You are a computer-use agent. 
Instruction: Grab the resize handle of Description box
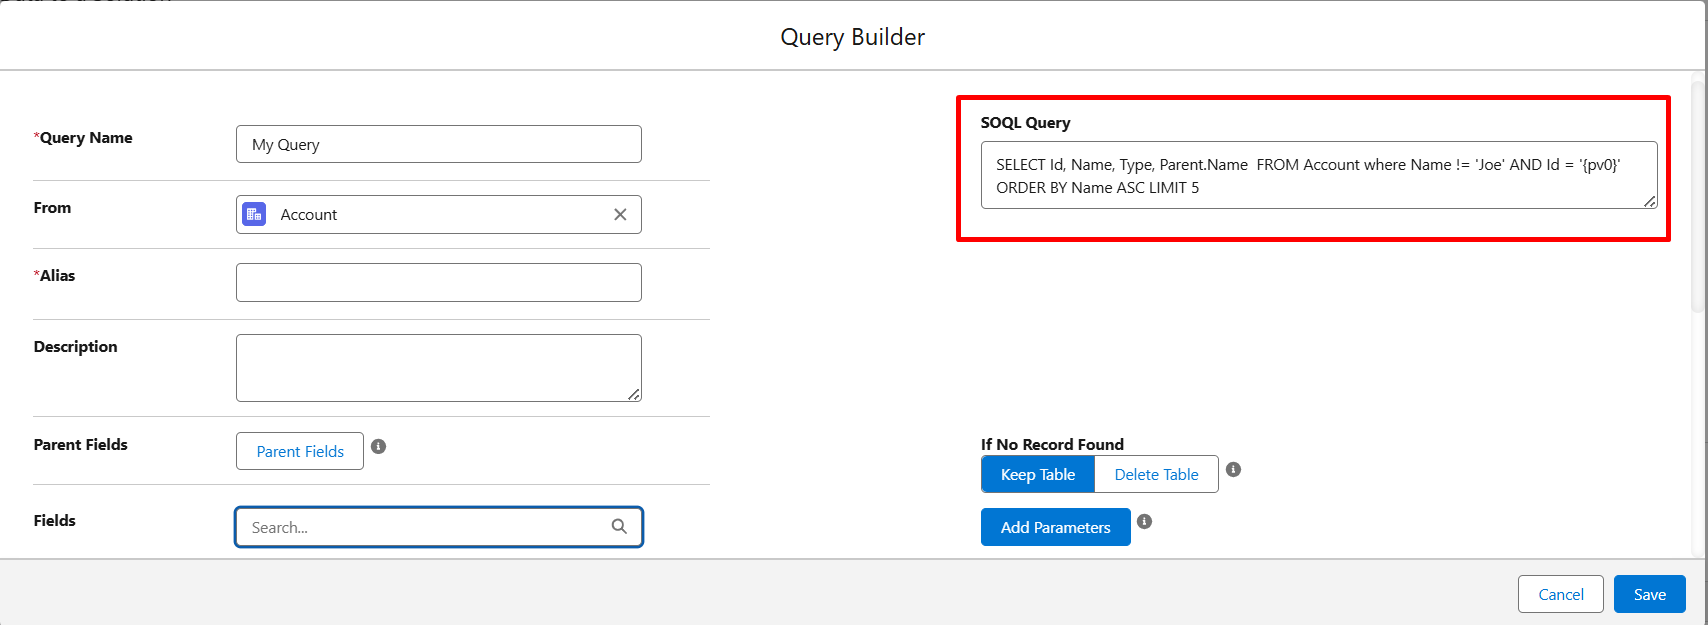click(x=634, y=395)
